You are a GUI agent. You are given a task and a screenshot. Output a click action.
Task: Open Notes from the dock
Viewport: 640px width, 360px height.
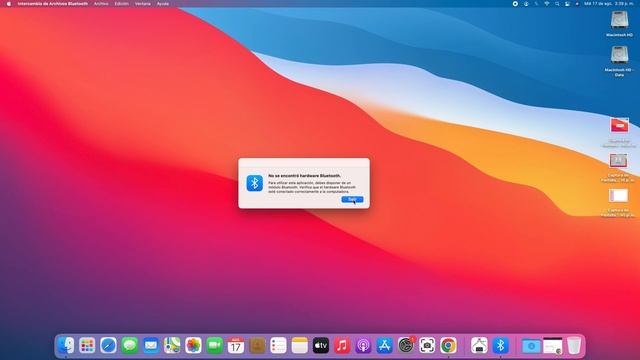pos(300,346)
